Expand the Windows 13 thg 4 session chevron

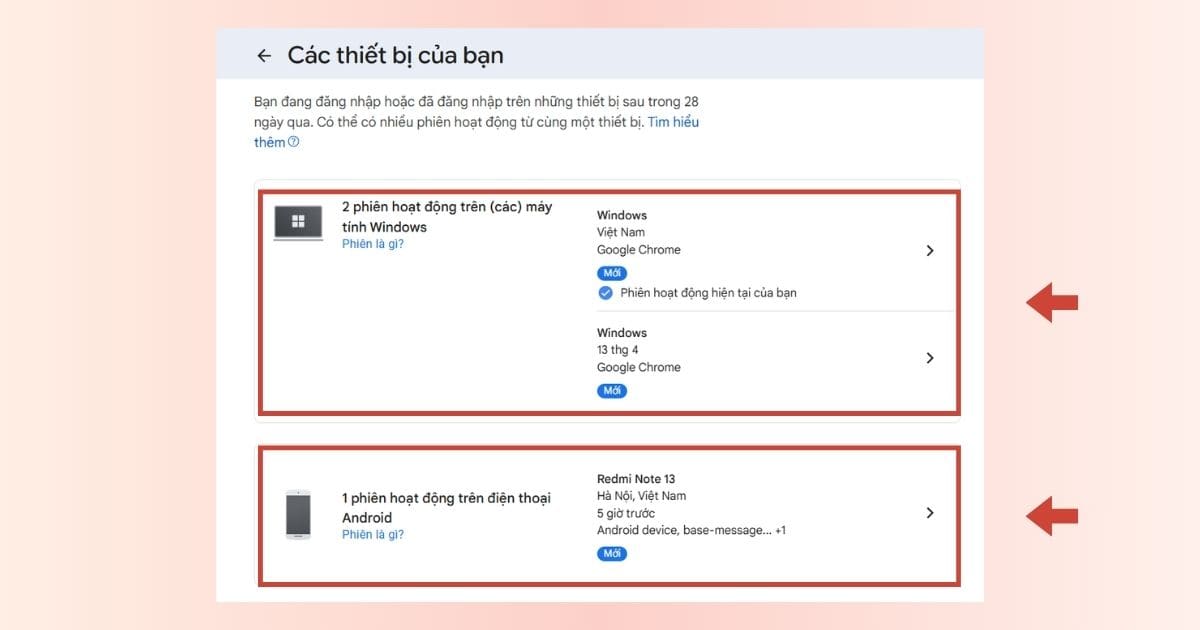[x=930, y=358]
